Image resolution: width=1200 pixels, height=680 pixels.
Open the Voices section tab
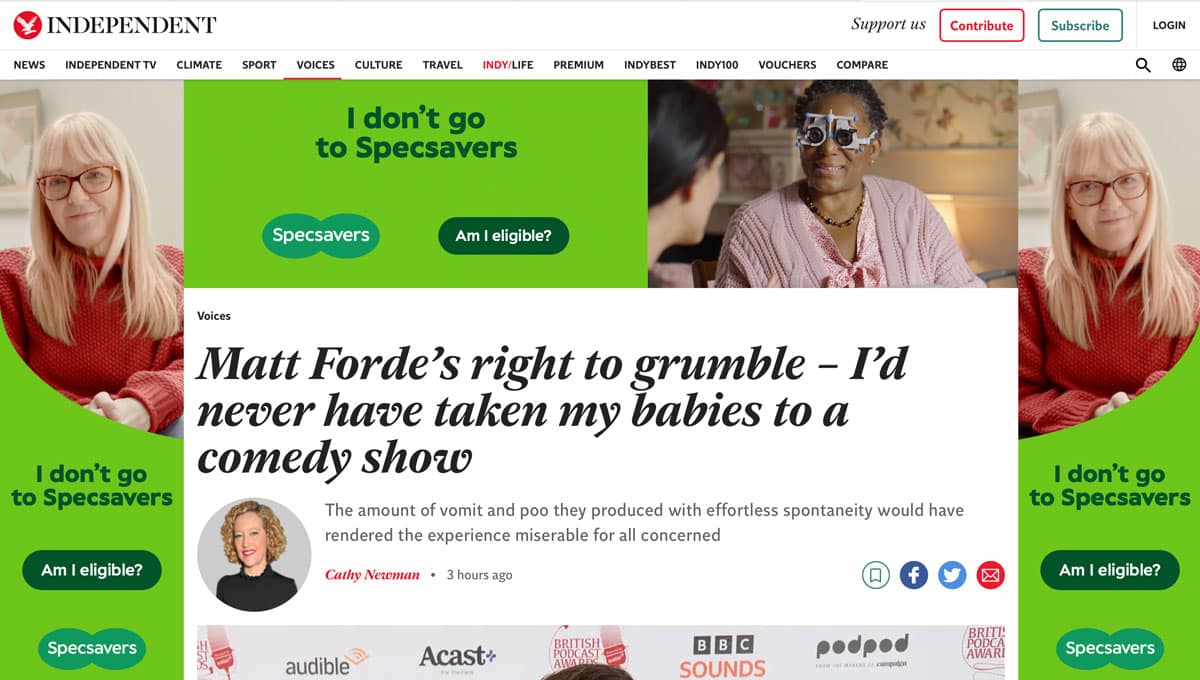click(316, 65)
